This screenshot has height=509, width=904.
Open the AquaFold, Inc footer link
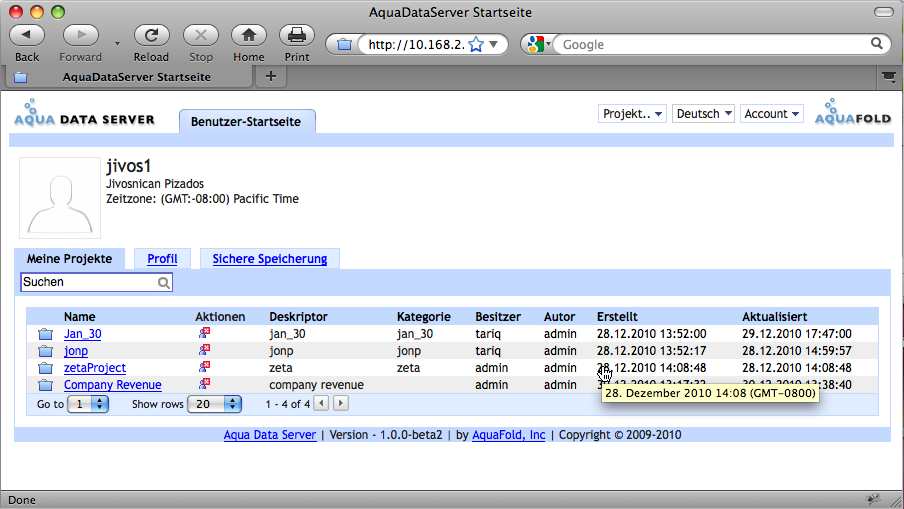pyautogui.click(x=508, y=435)
